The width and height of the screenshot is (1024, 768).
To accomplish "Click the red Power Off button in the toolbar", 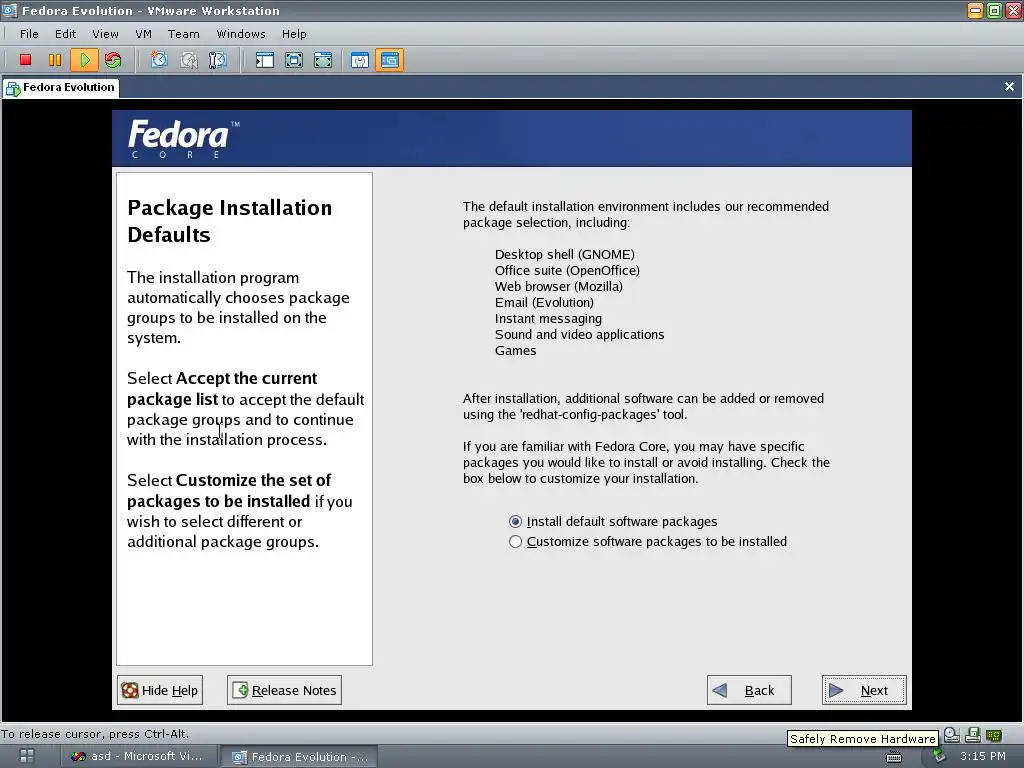I will coord(25,60).
